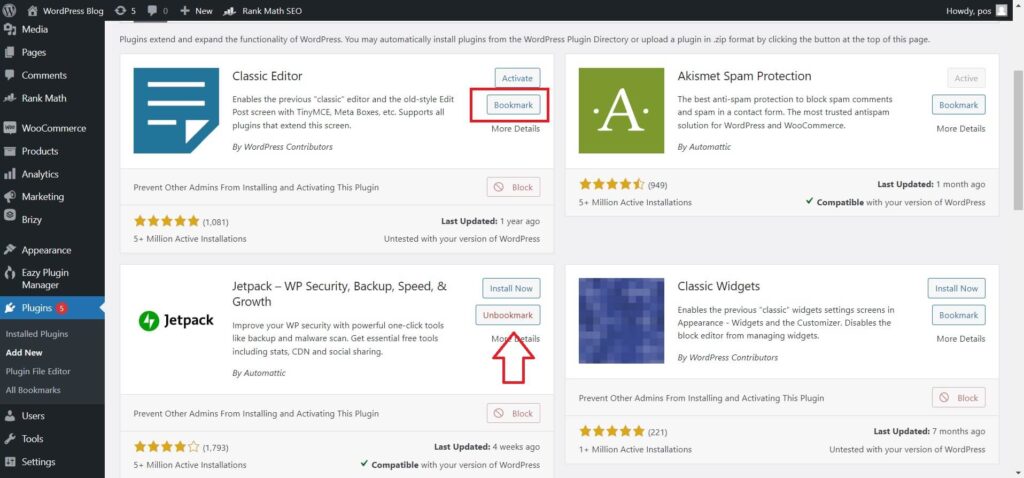View More Details for Akismet
Viewport: 1024px width, 478px height.
tap(961, 129)
